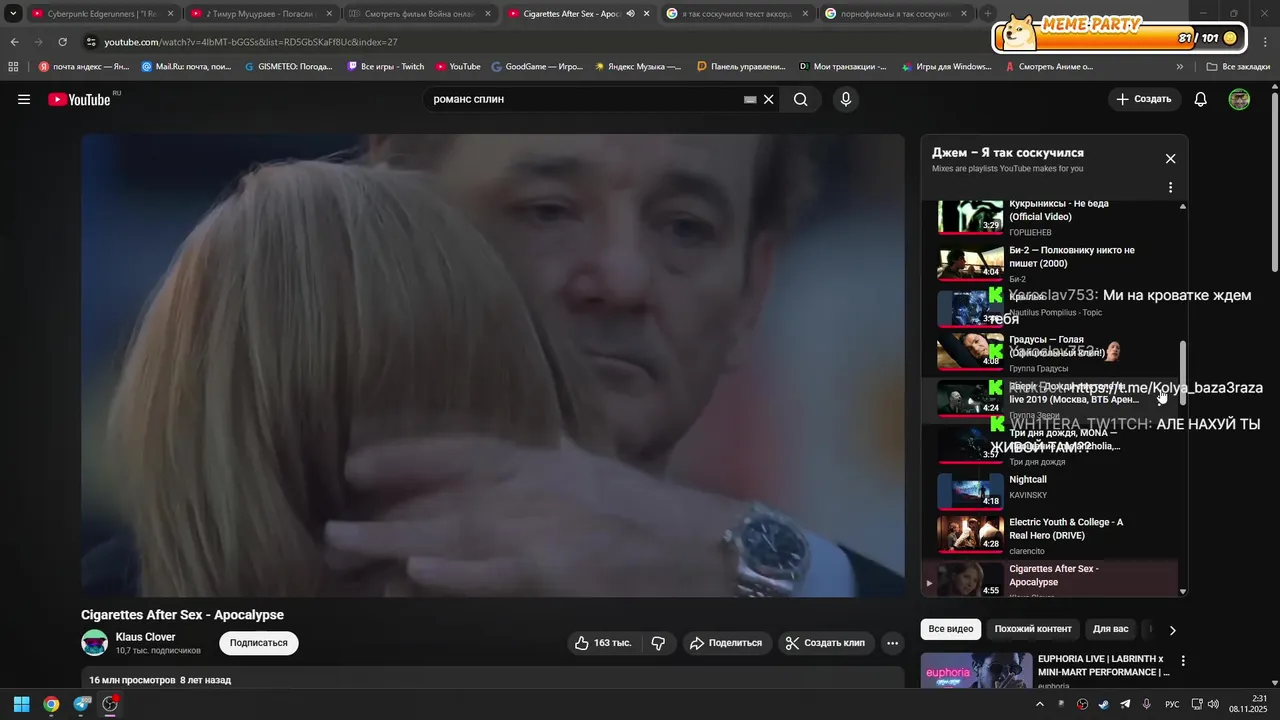Open the Klaus Clover channel avatar
1280x720 pixels.
(95, 643)
